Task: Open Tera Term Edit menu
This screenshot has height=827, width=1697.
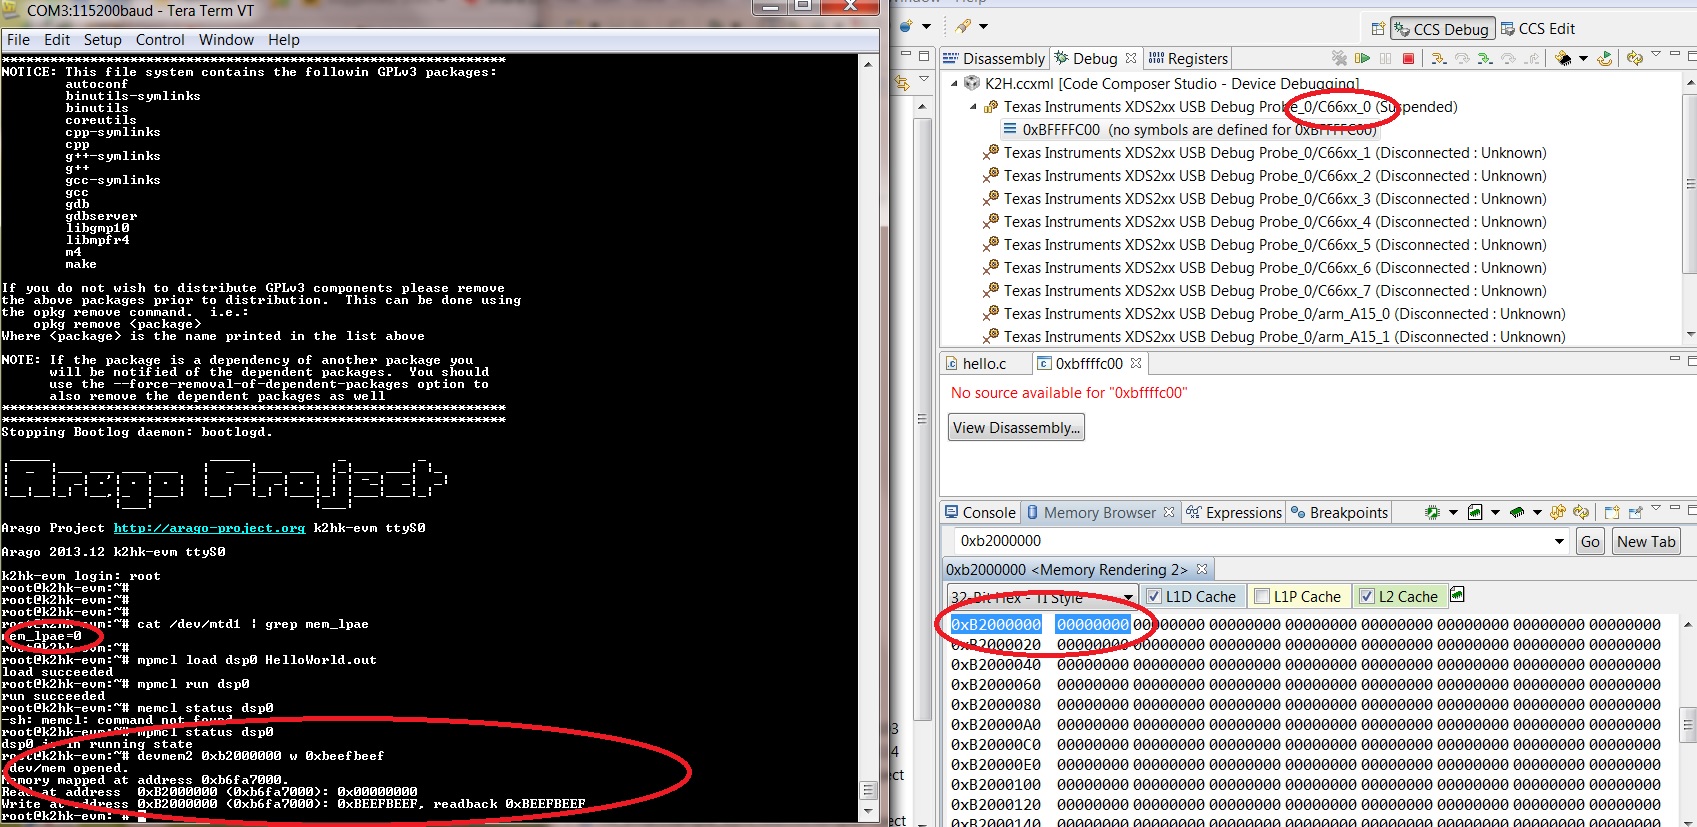Action: (57, 40)
